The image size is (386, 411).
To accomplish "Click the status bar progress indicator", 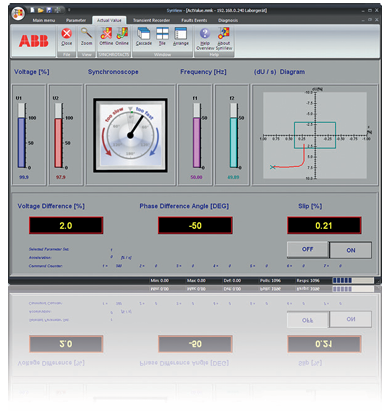I will [353, 280].
